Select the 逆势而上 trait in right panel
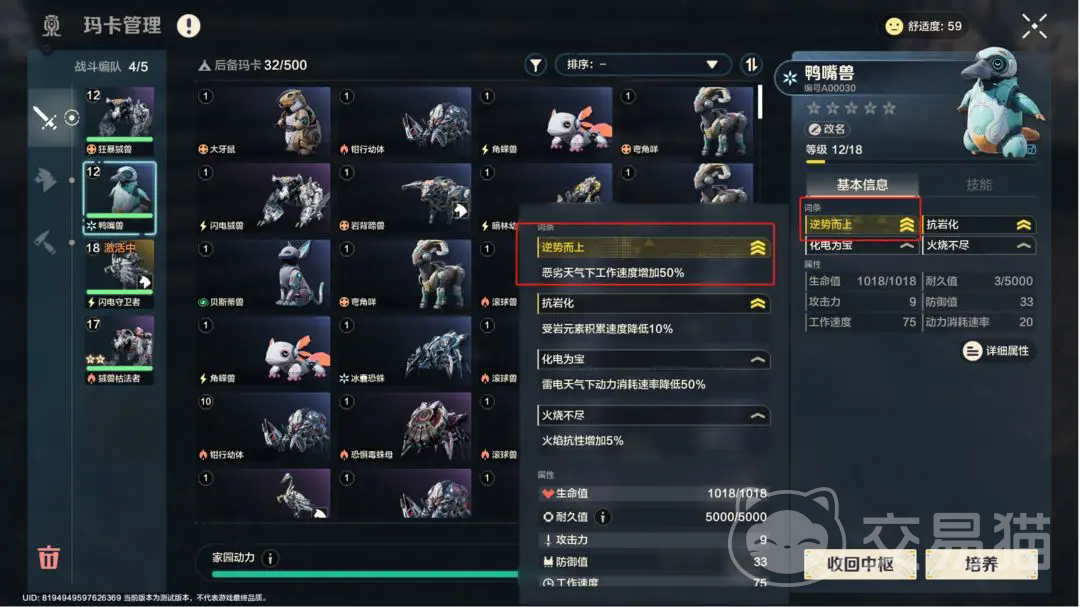Screen dimensions: 1080x607 [861, 225]
